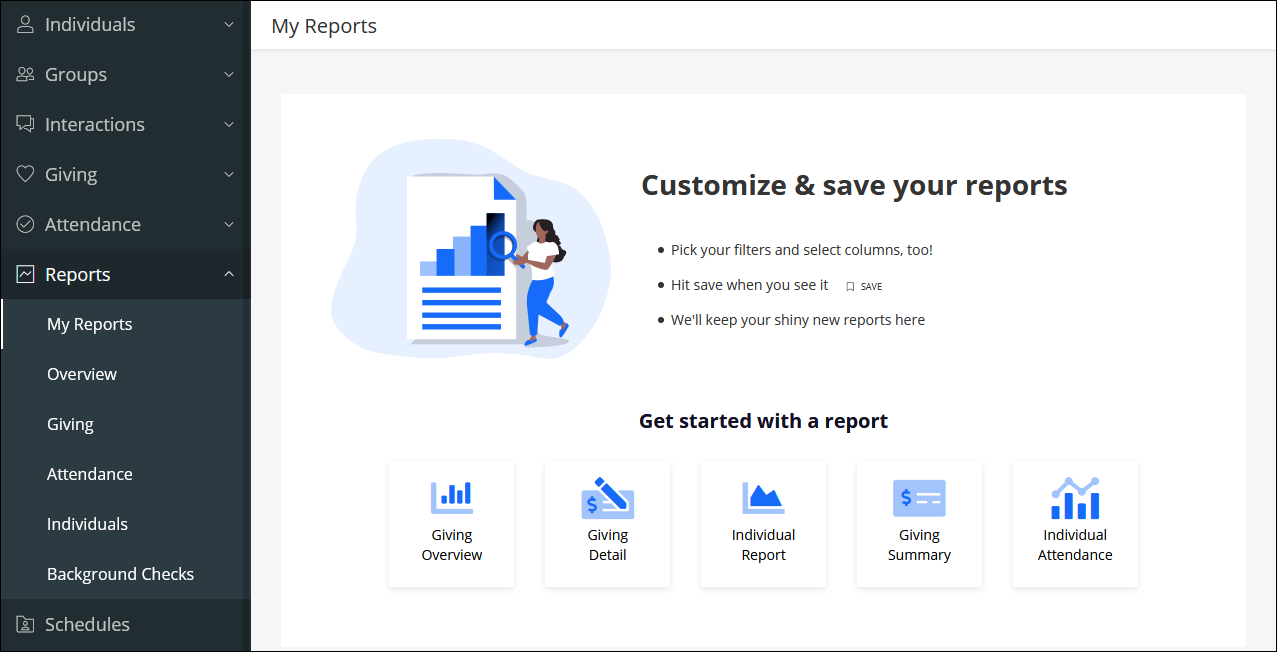This screenshot has height=652, width=1277.
Task: Click the Giving heart icon in sidebar
Action: point(26,174)
